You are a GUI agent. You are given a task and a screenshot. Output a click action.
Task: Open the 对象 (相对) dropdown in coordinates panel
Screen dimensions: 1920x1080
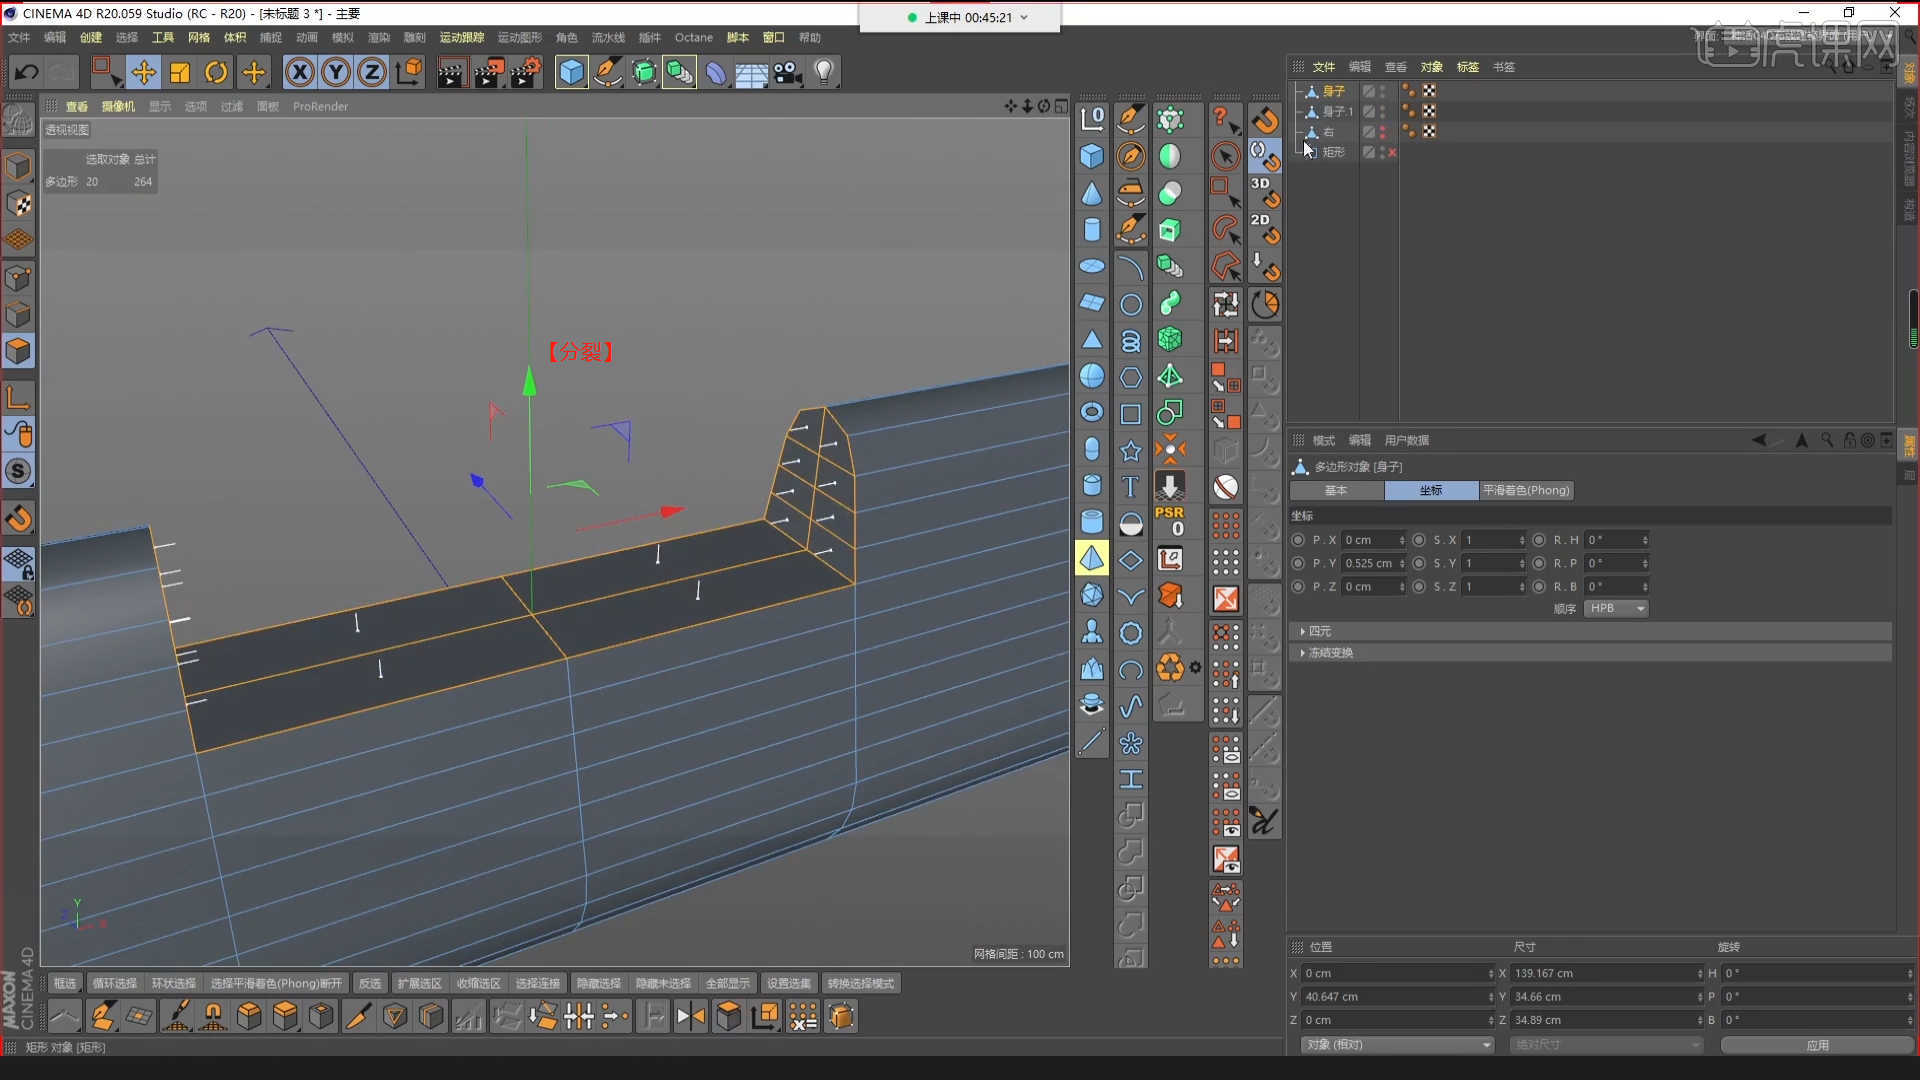[x=1397, y=1044]
